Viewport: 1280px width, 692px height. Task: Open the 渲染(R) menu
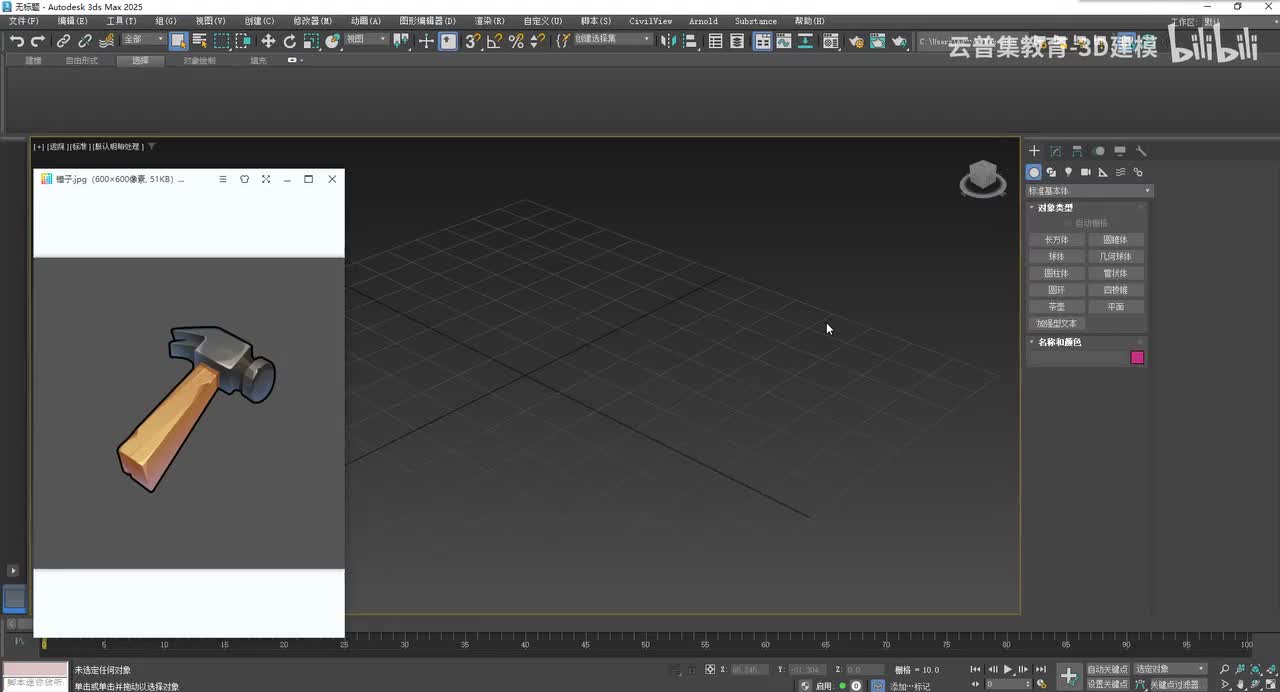tap(489, 21)
